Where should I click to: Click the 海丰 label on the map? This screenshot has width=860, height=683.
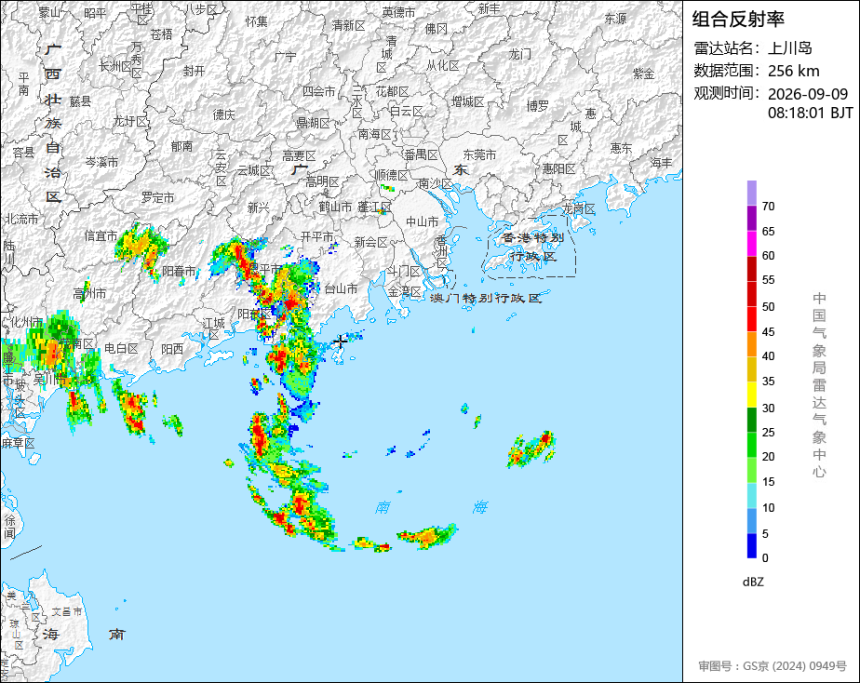coord(661,162)
